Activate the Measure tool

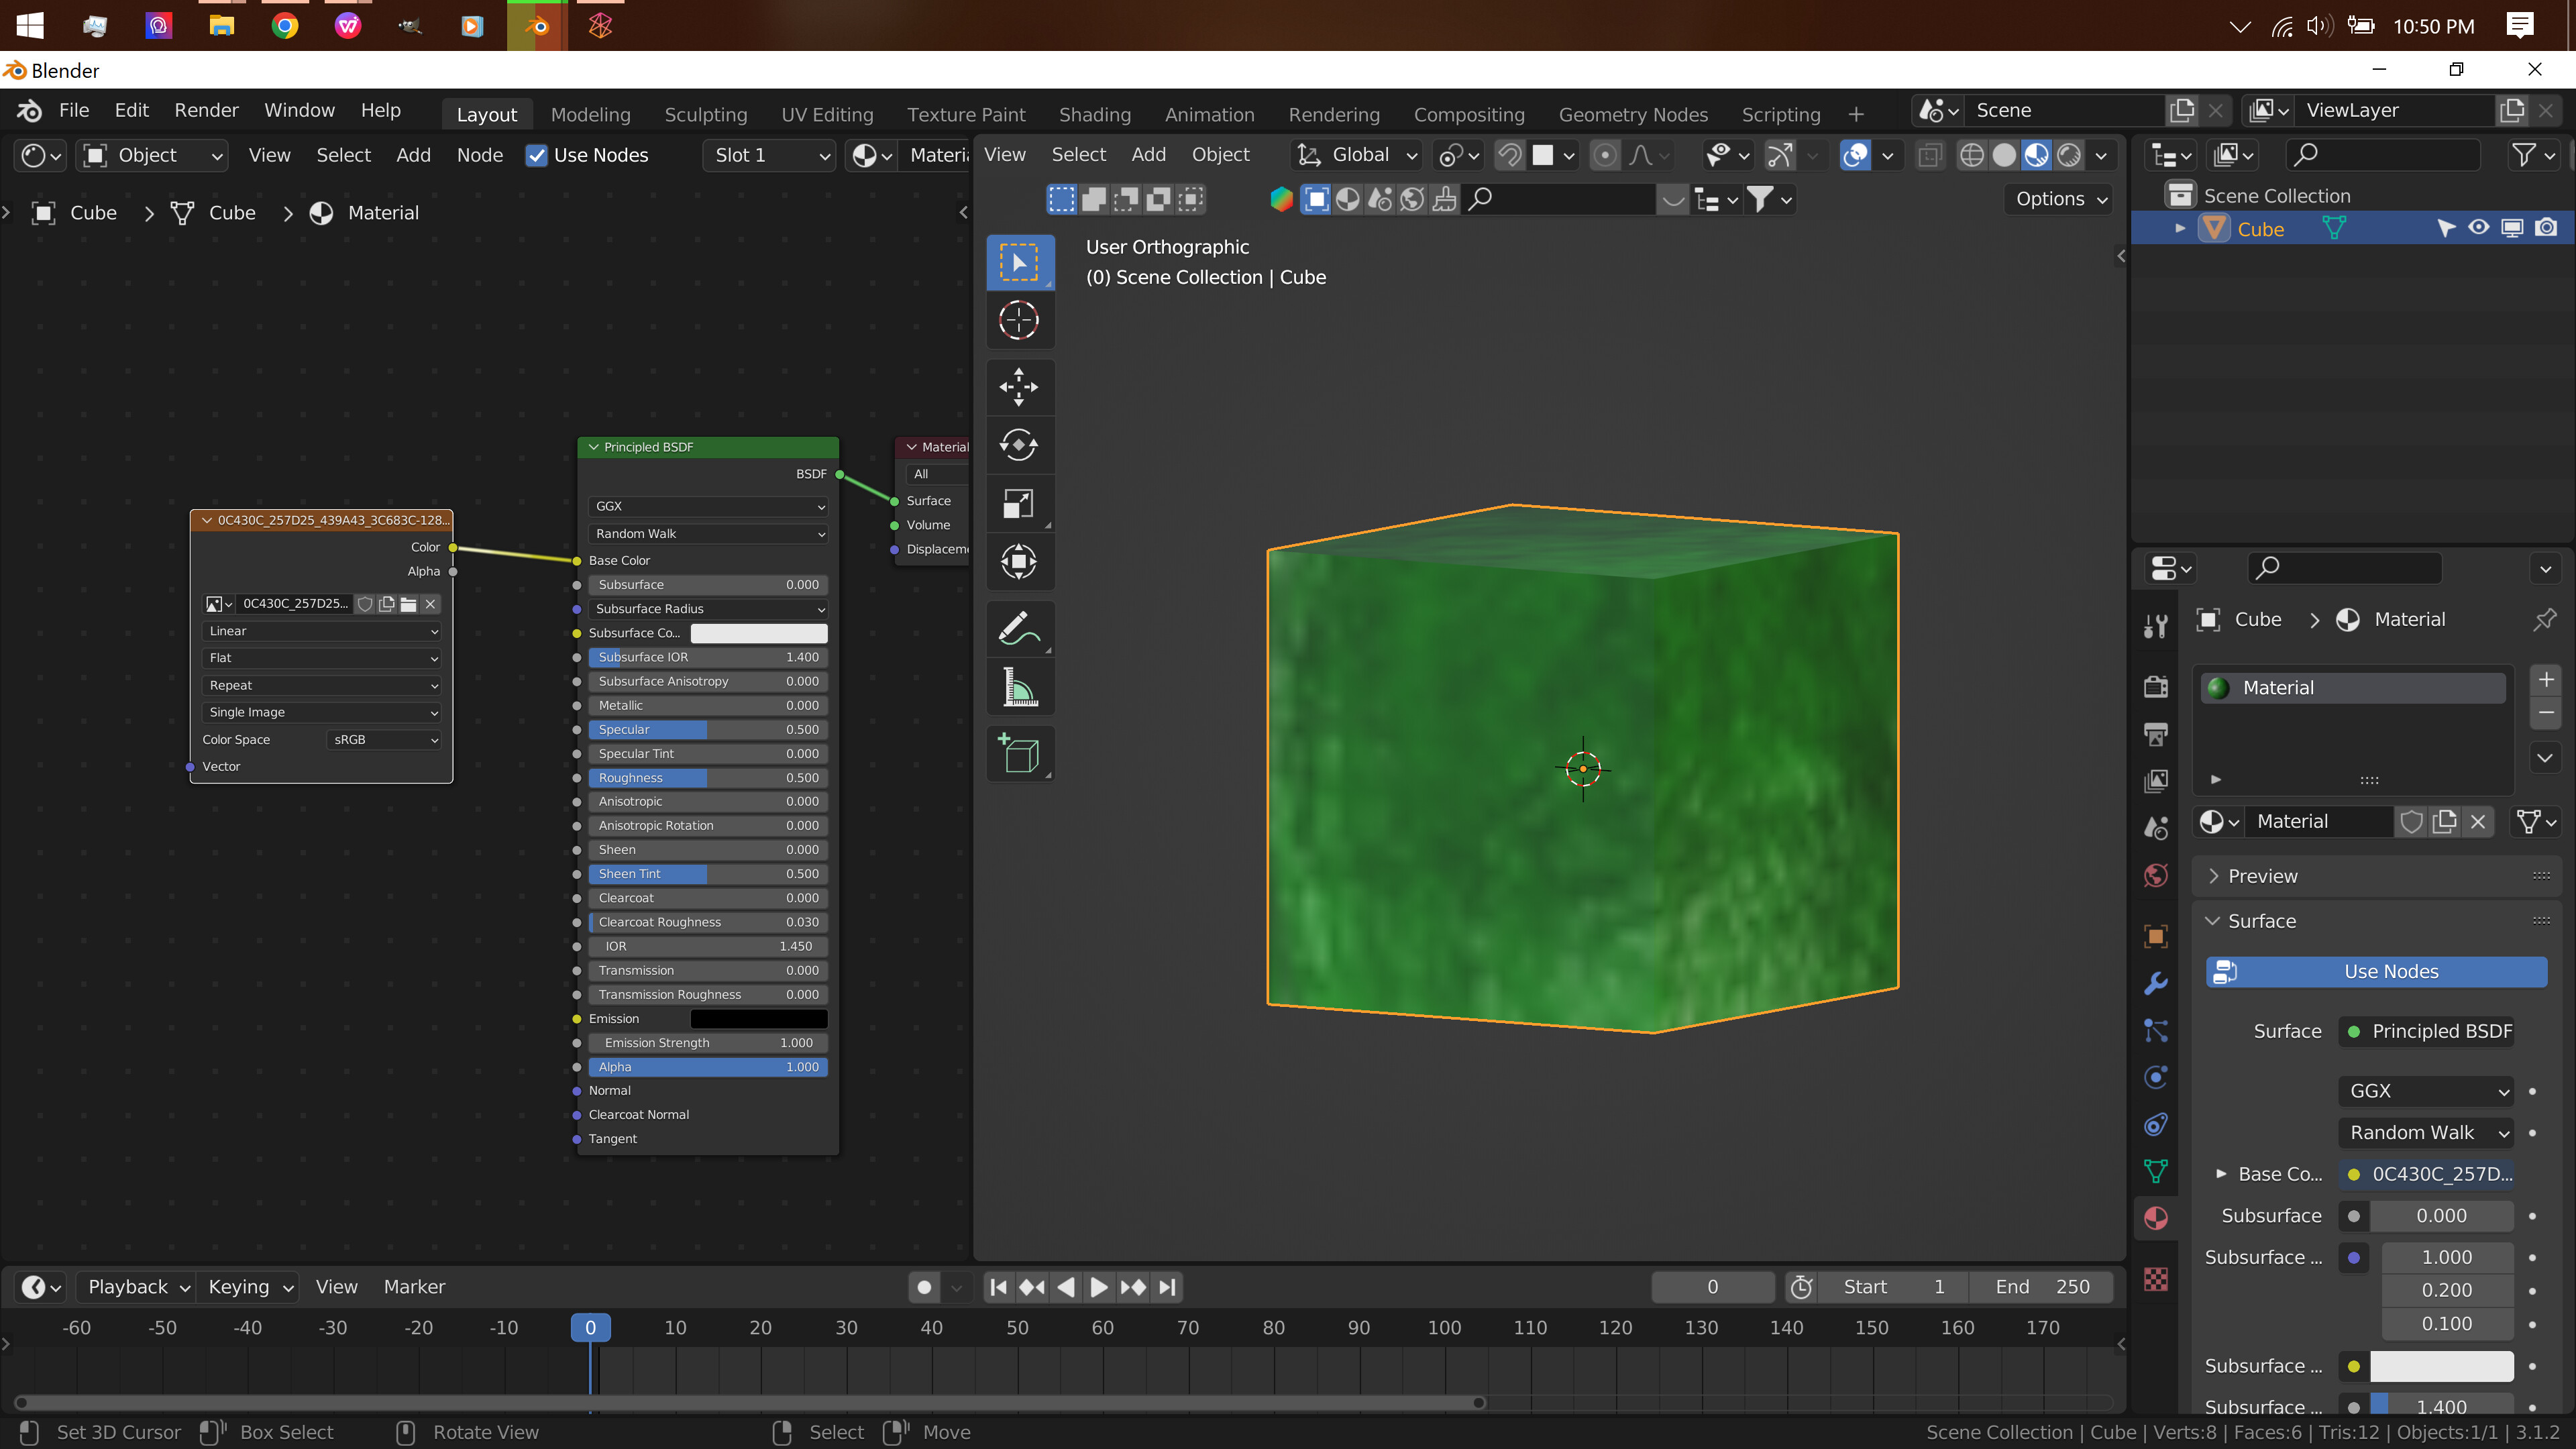point(1019,687)
